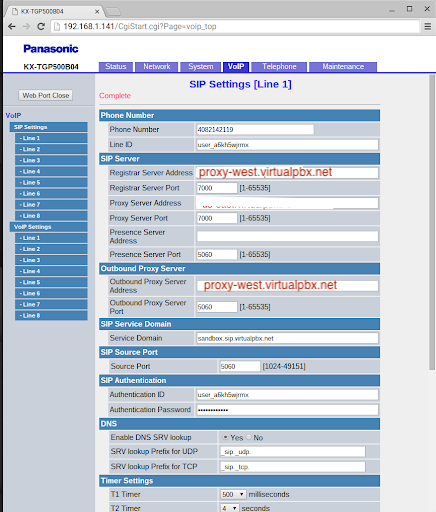Open VoIP Settings sidebar section
Image resolution: width=436 pixels, height=512 pixels.
(49, 227)
